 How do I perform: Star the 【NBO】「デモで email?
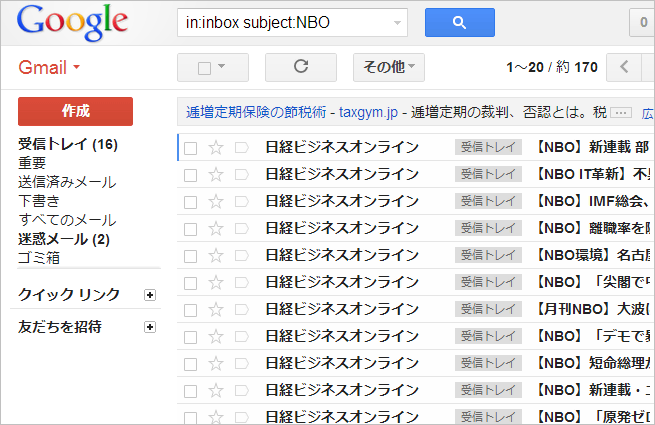[216, 337]
